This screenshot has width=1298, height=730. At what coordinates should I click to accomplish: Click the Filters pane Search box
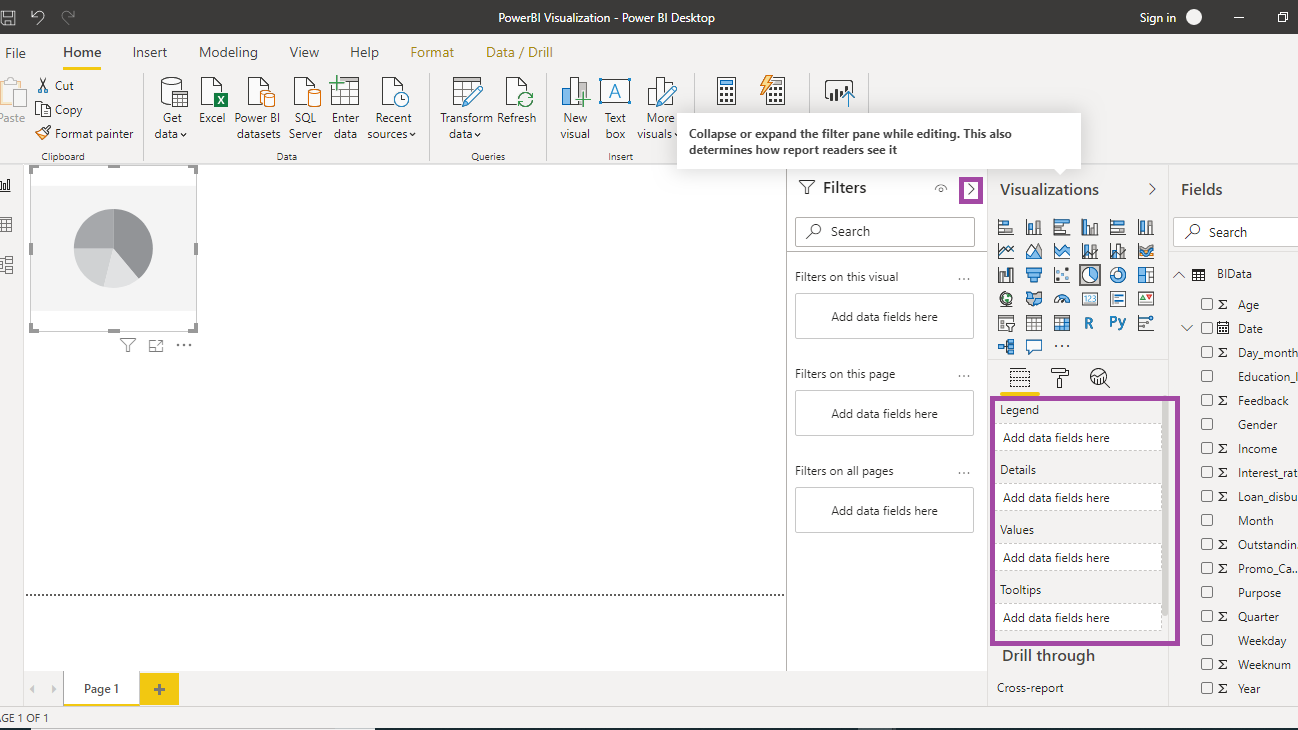pos(885,231)
